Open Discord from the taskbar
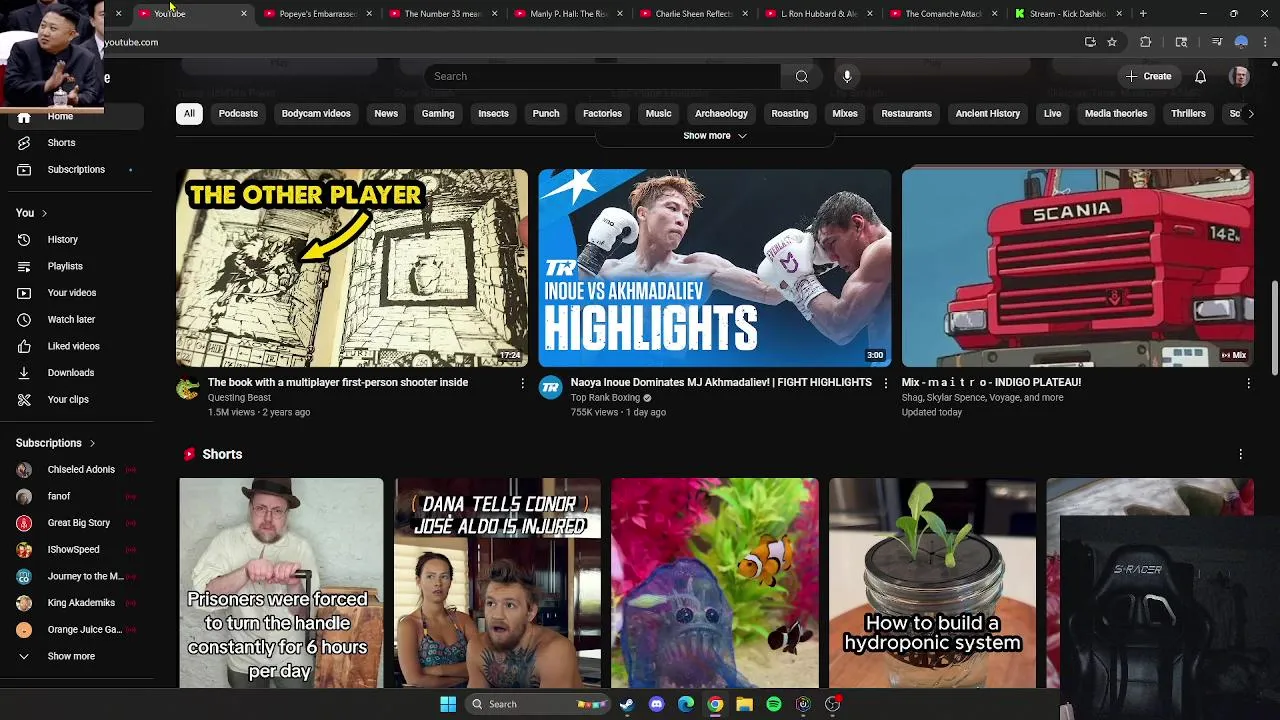The height and width of the screenshot is (720, 1280). 656,704
